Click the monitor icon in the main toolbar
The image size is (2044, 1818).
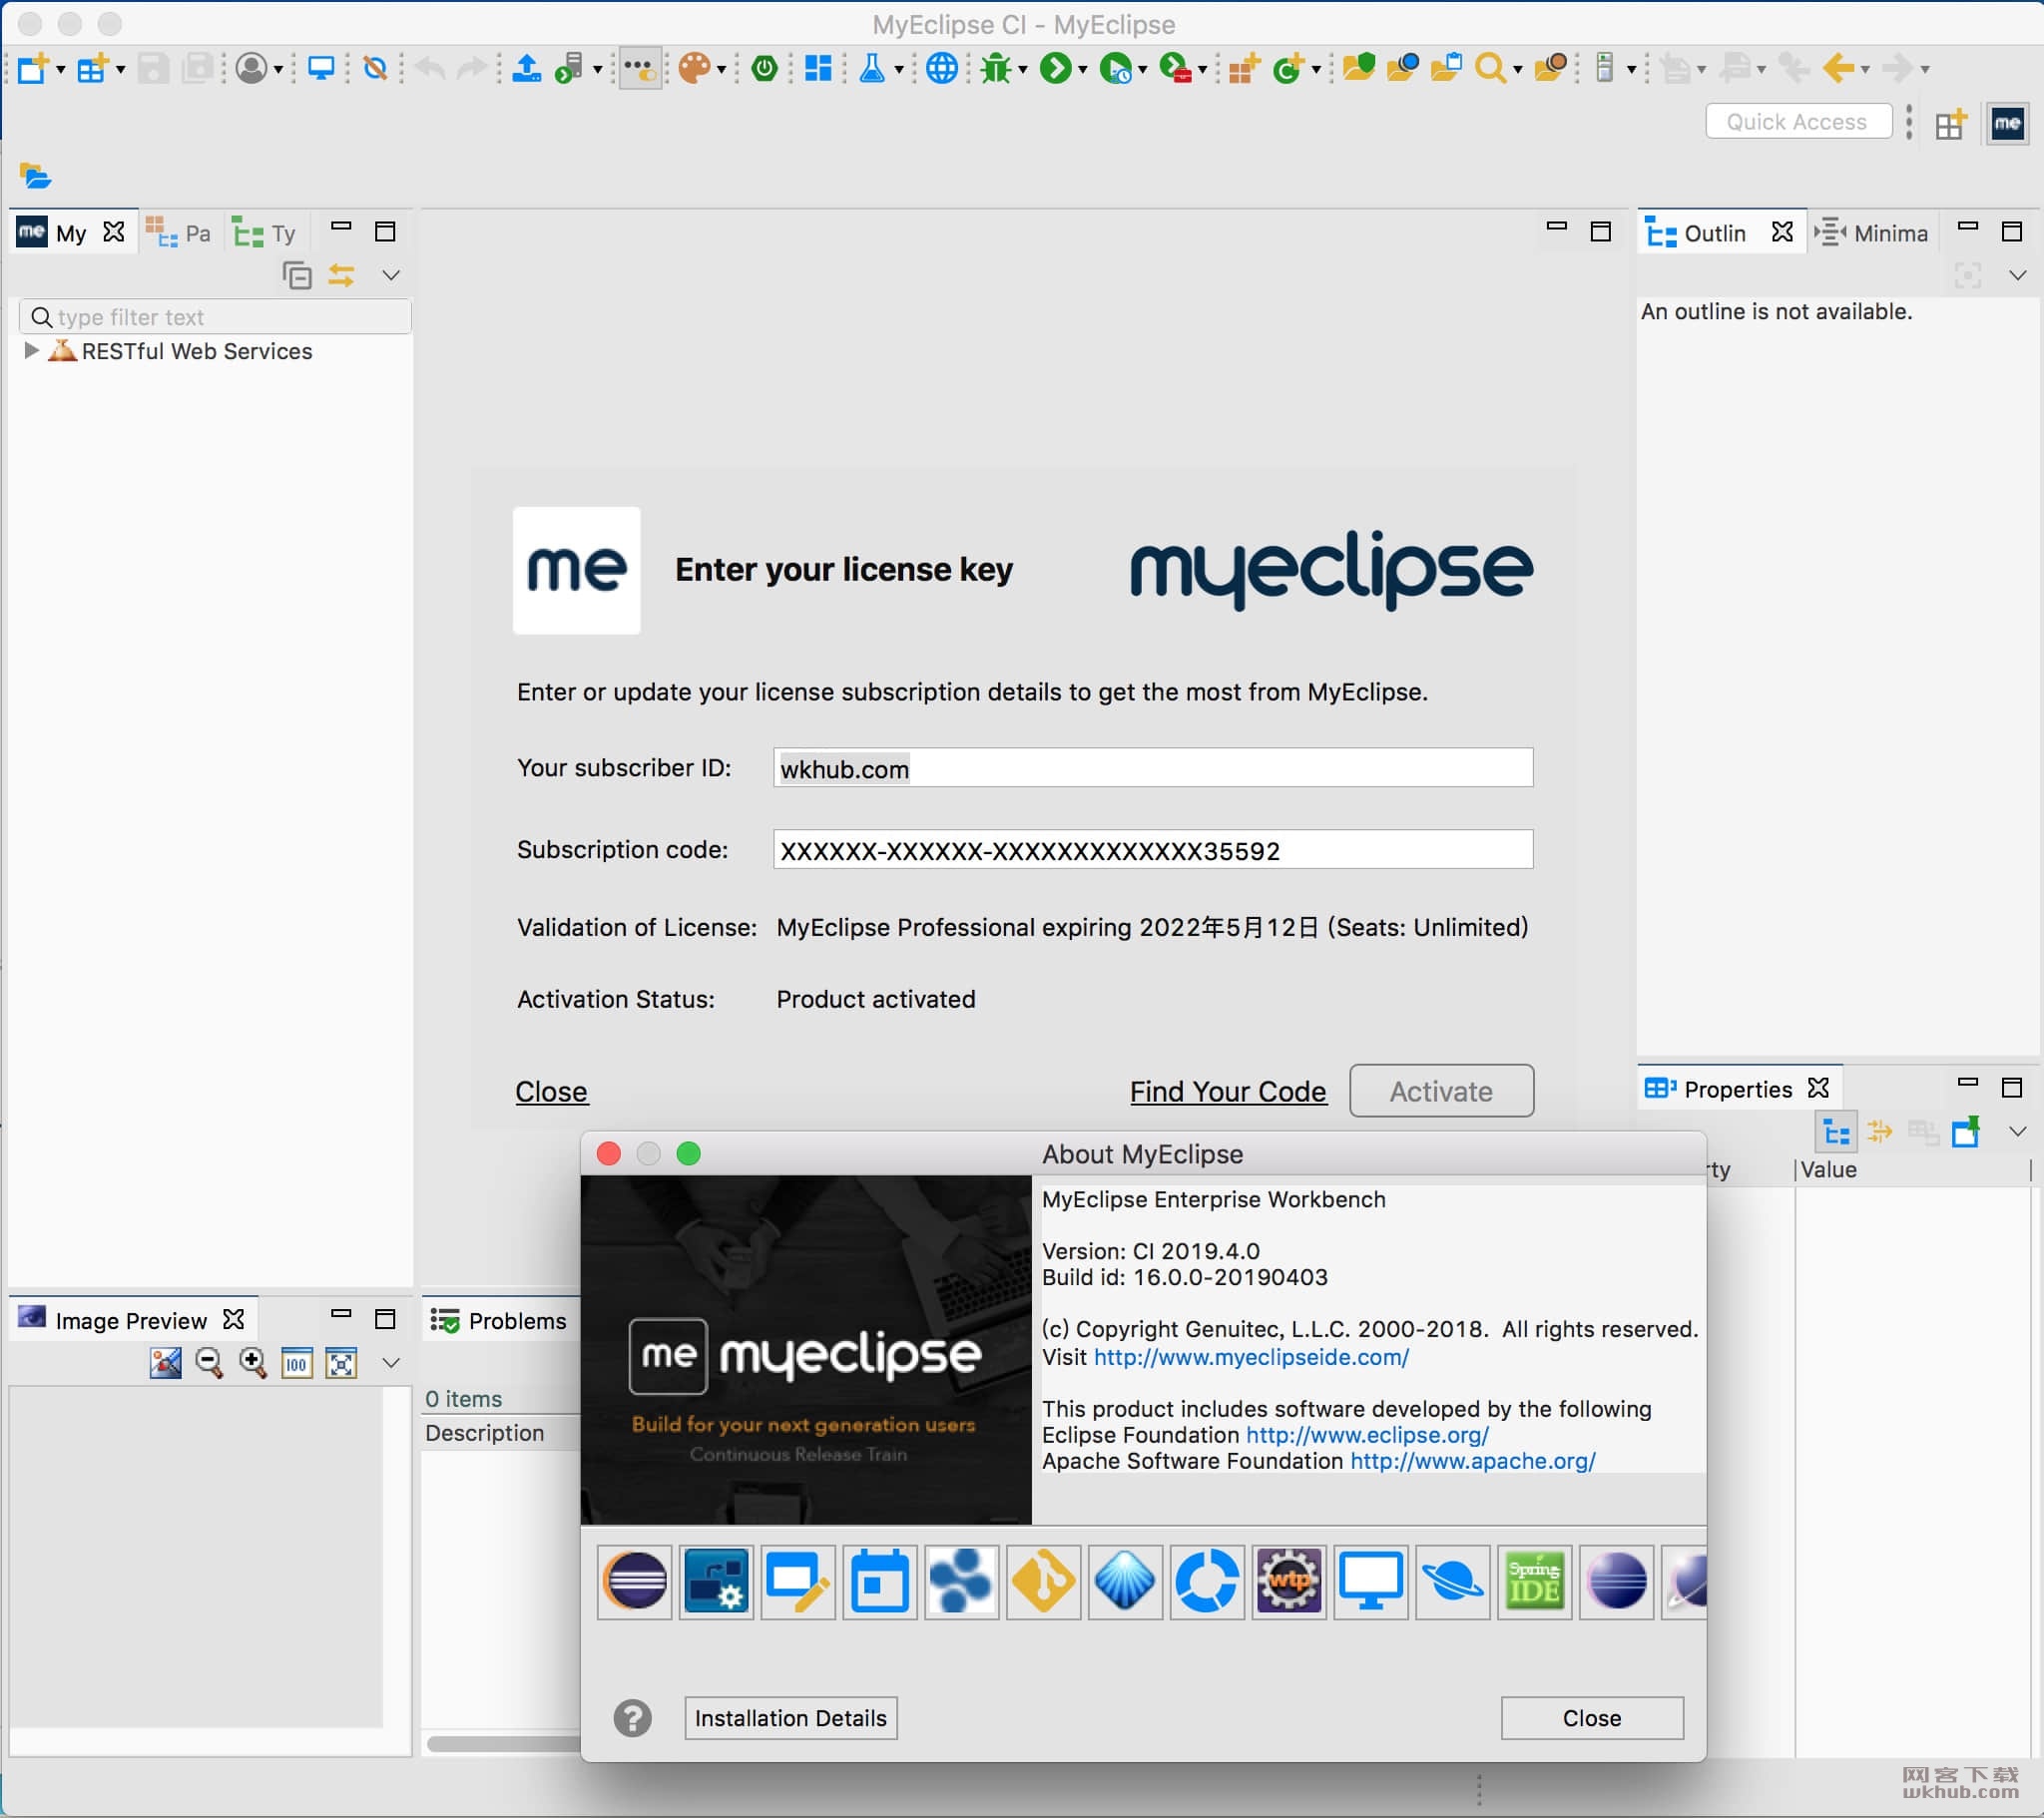(x=321, y=68)
